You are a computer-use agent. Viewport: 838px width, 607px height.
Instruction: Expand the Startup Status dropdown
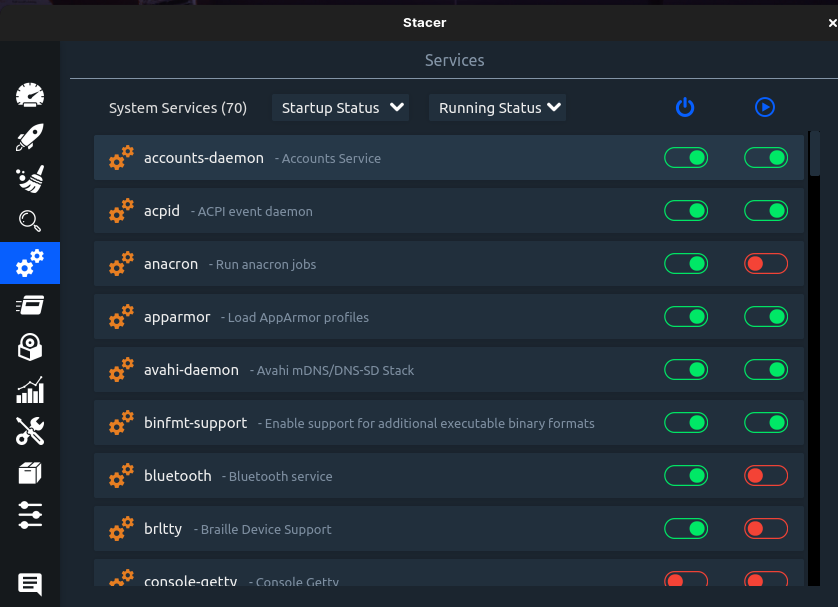click(340, 108)
